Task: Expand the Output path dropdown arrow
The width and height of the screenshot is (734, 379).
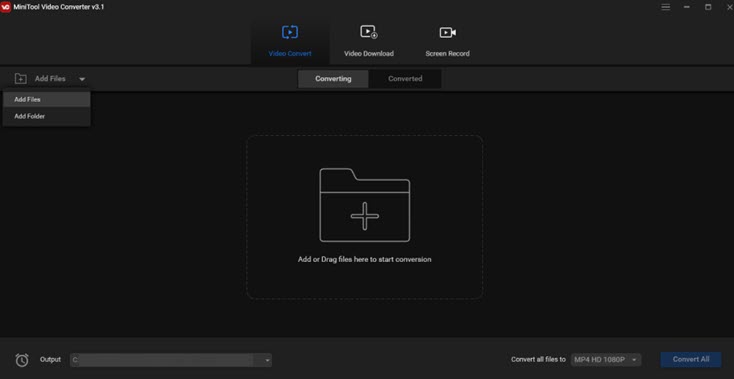Action: tap(267, 360)
